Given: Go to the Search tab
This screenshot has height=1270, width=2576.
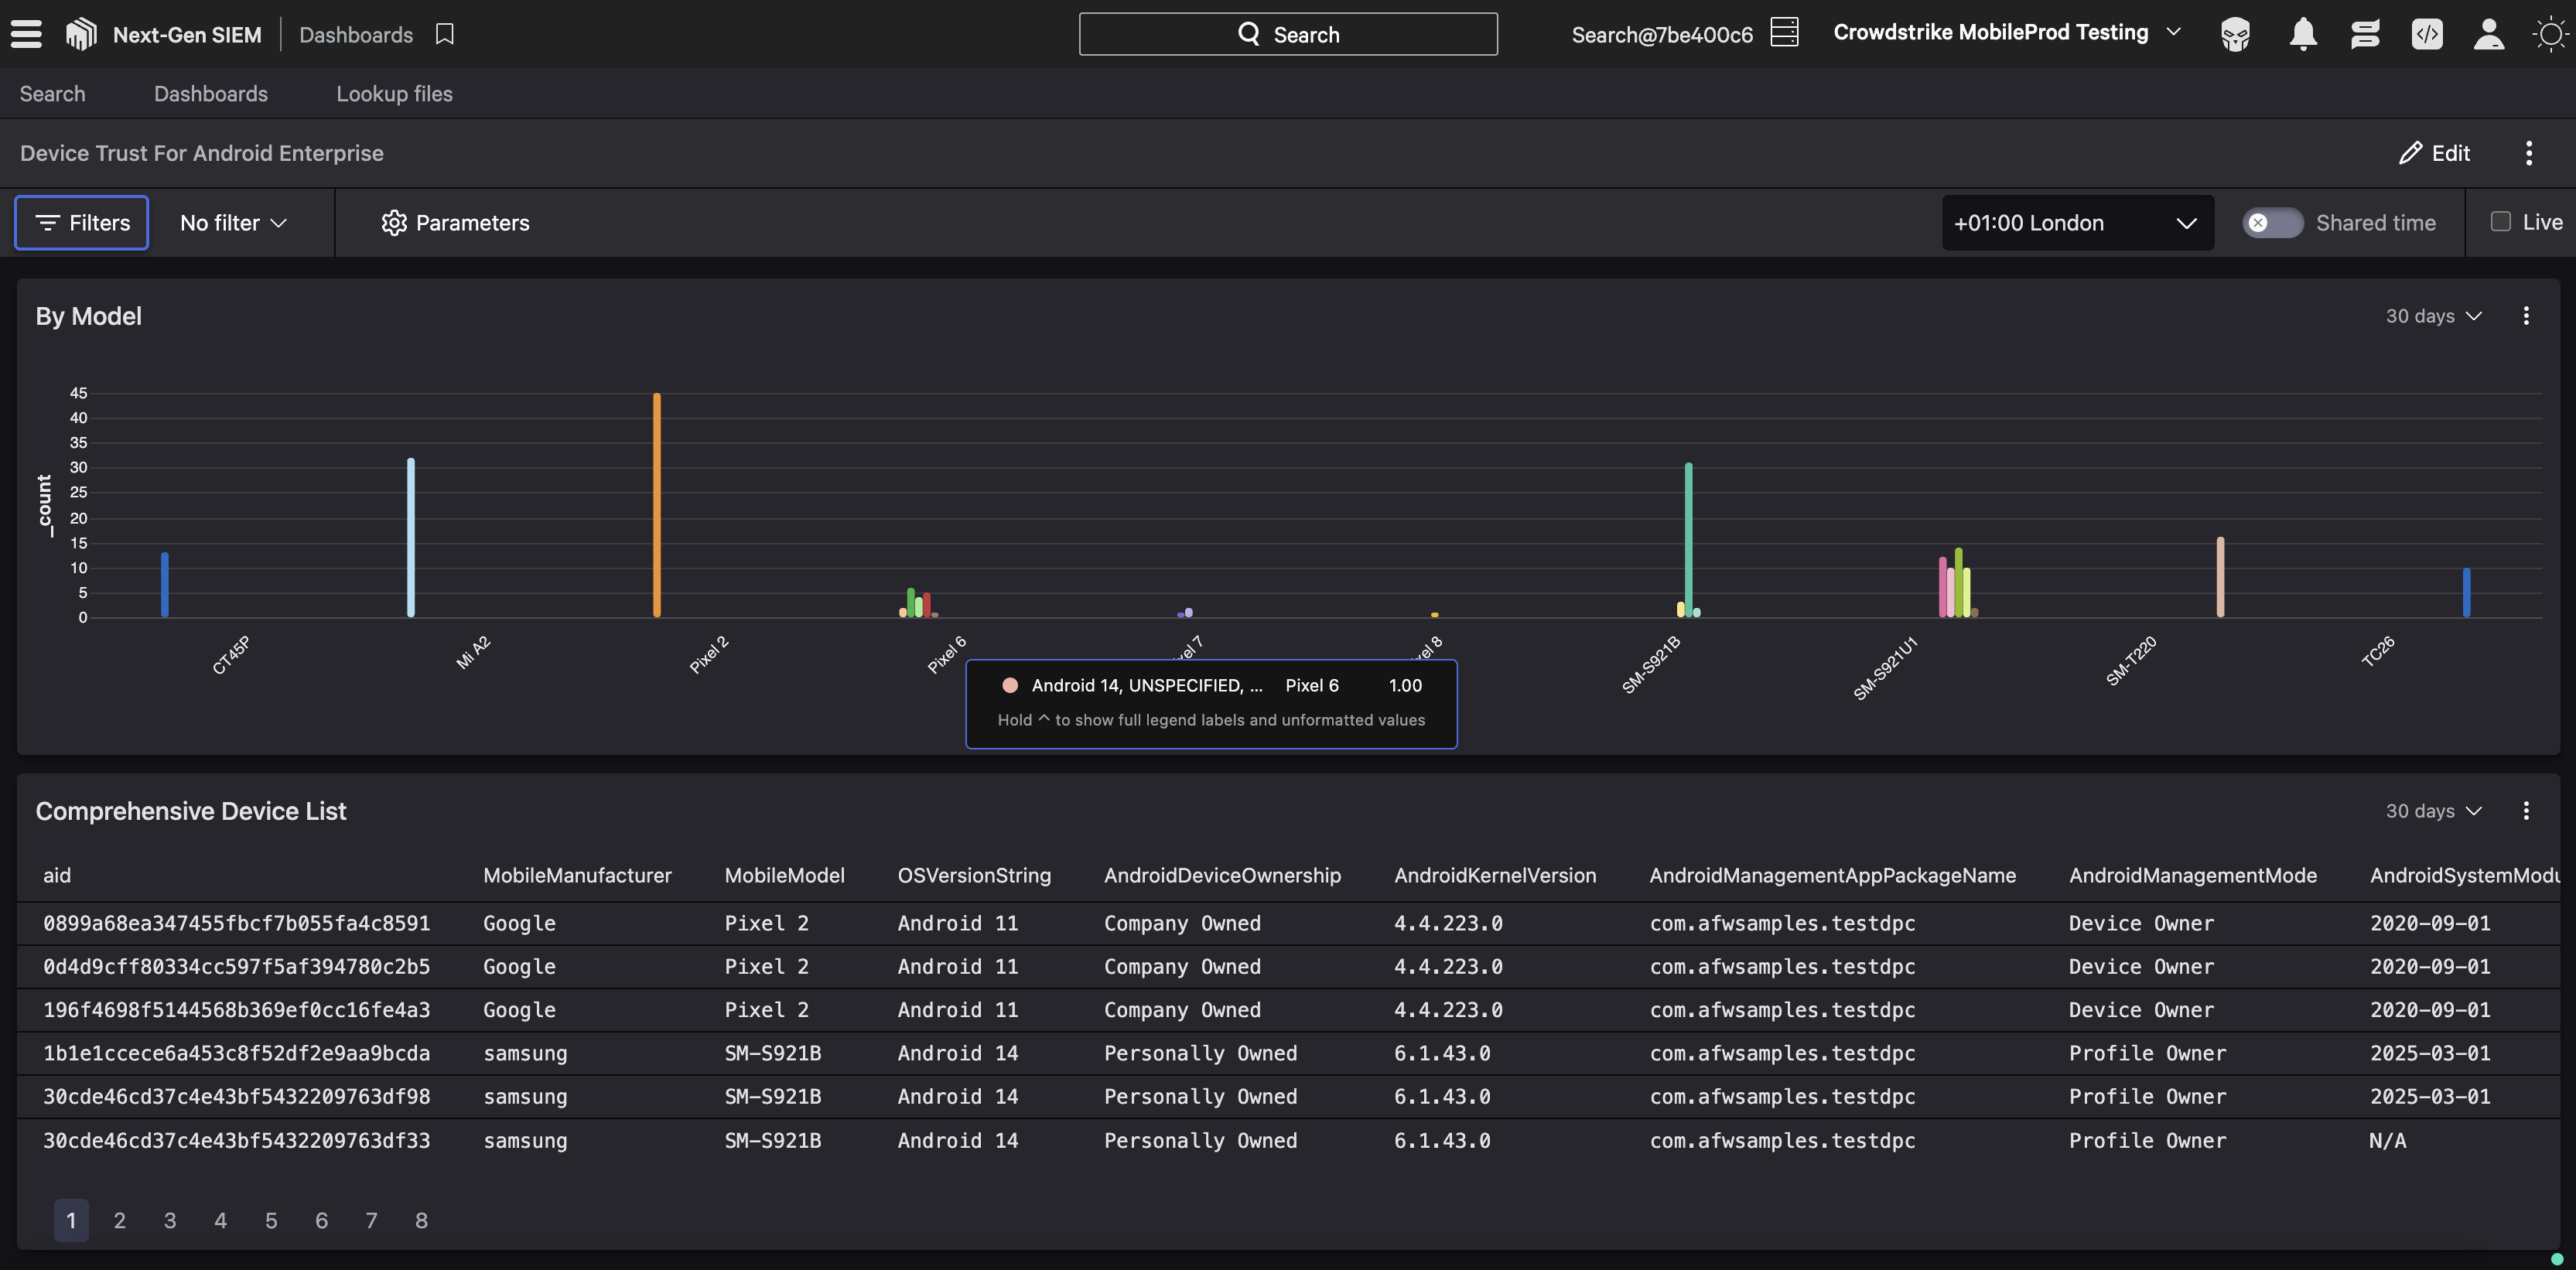Looking at the screenshot, I should 52,93.
